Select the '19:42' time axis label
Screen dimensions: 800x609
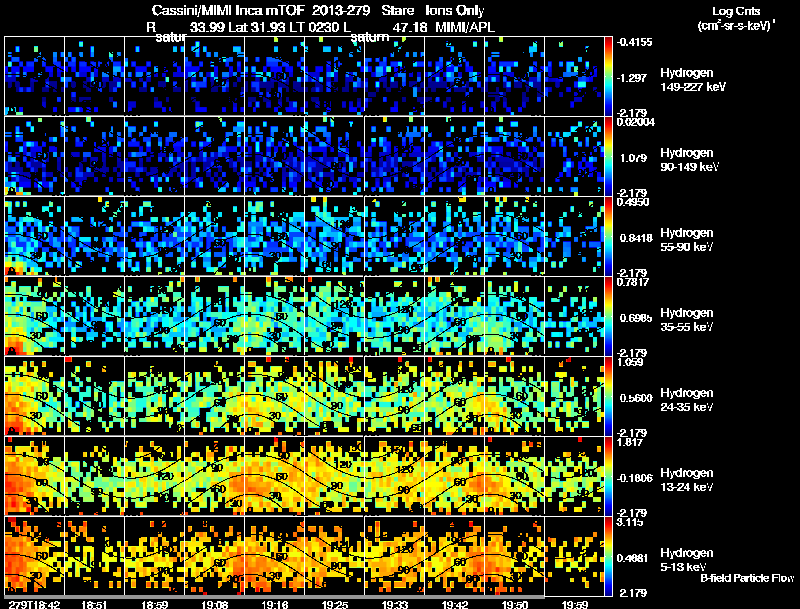[x=455, y=605]
